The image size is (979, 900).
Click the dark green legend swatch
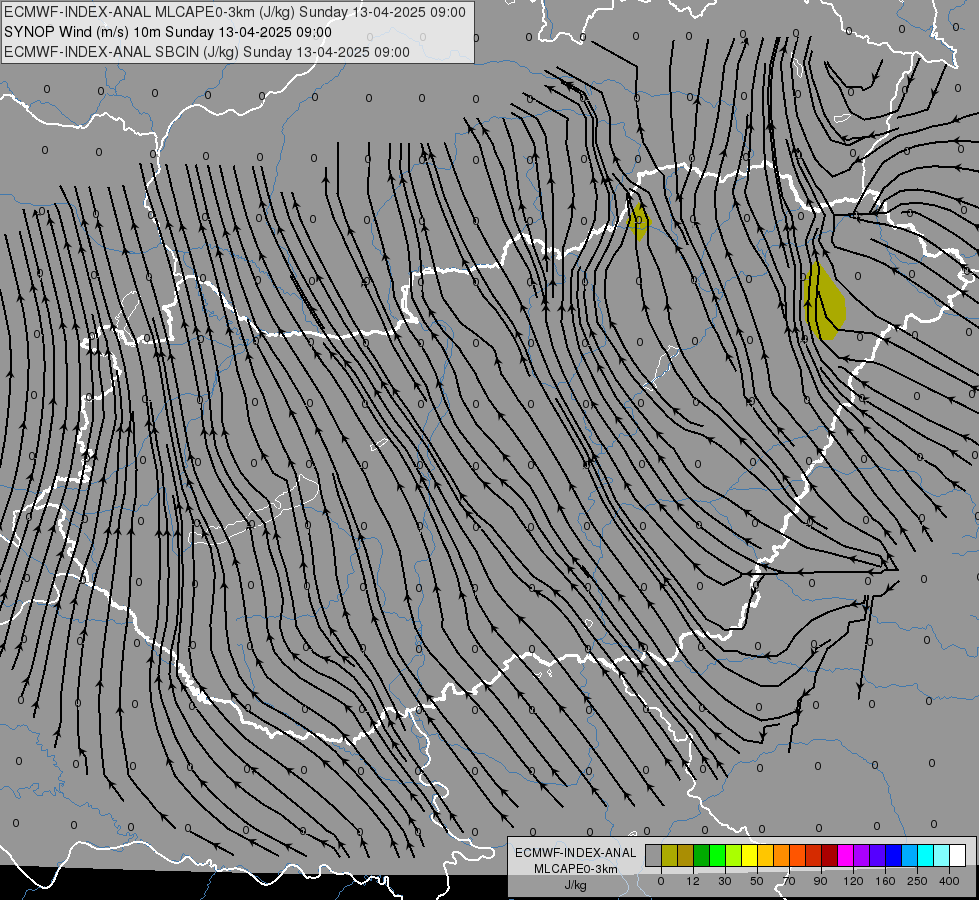click(x=702, y=855)
